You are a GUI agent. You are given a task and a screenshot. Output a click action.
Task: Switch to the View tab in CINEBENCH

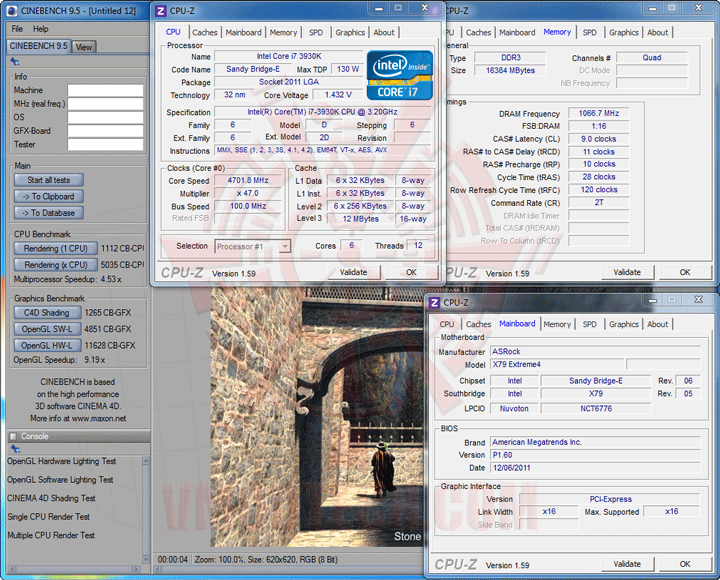click(84, 47)
